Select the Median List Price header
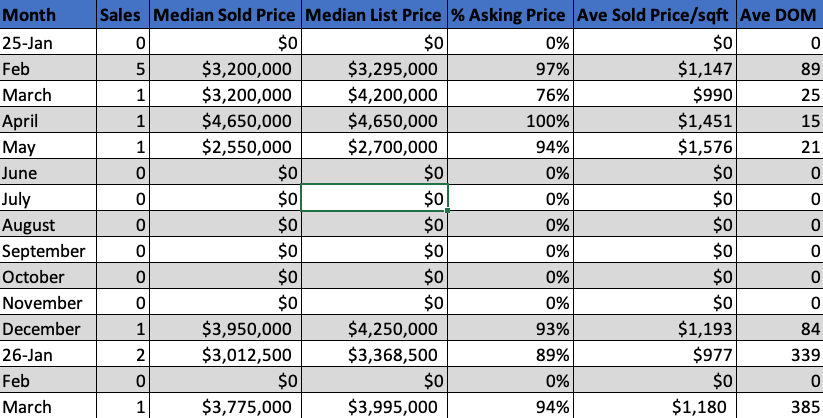Screen dimensions: 823x418 [375, 16]
